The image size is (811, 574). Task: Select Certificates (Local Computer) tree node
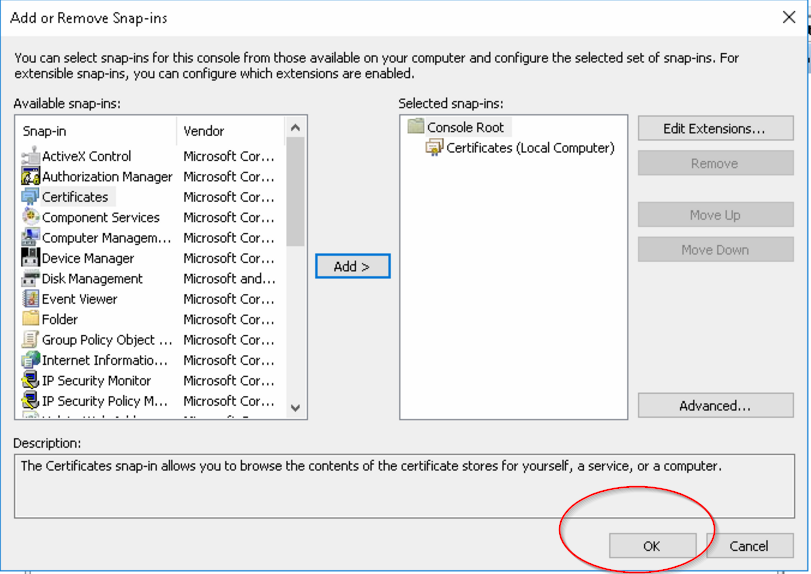tap(530, 148)
